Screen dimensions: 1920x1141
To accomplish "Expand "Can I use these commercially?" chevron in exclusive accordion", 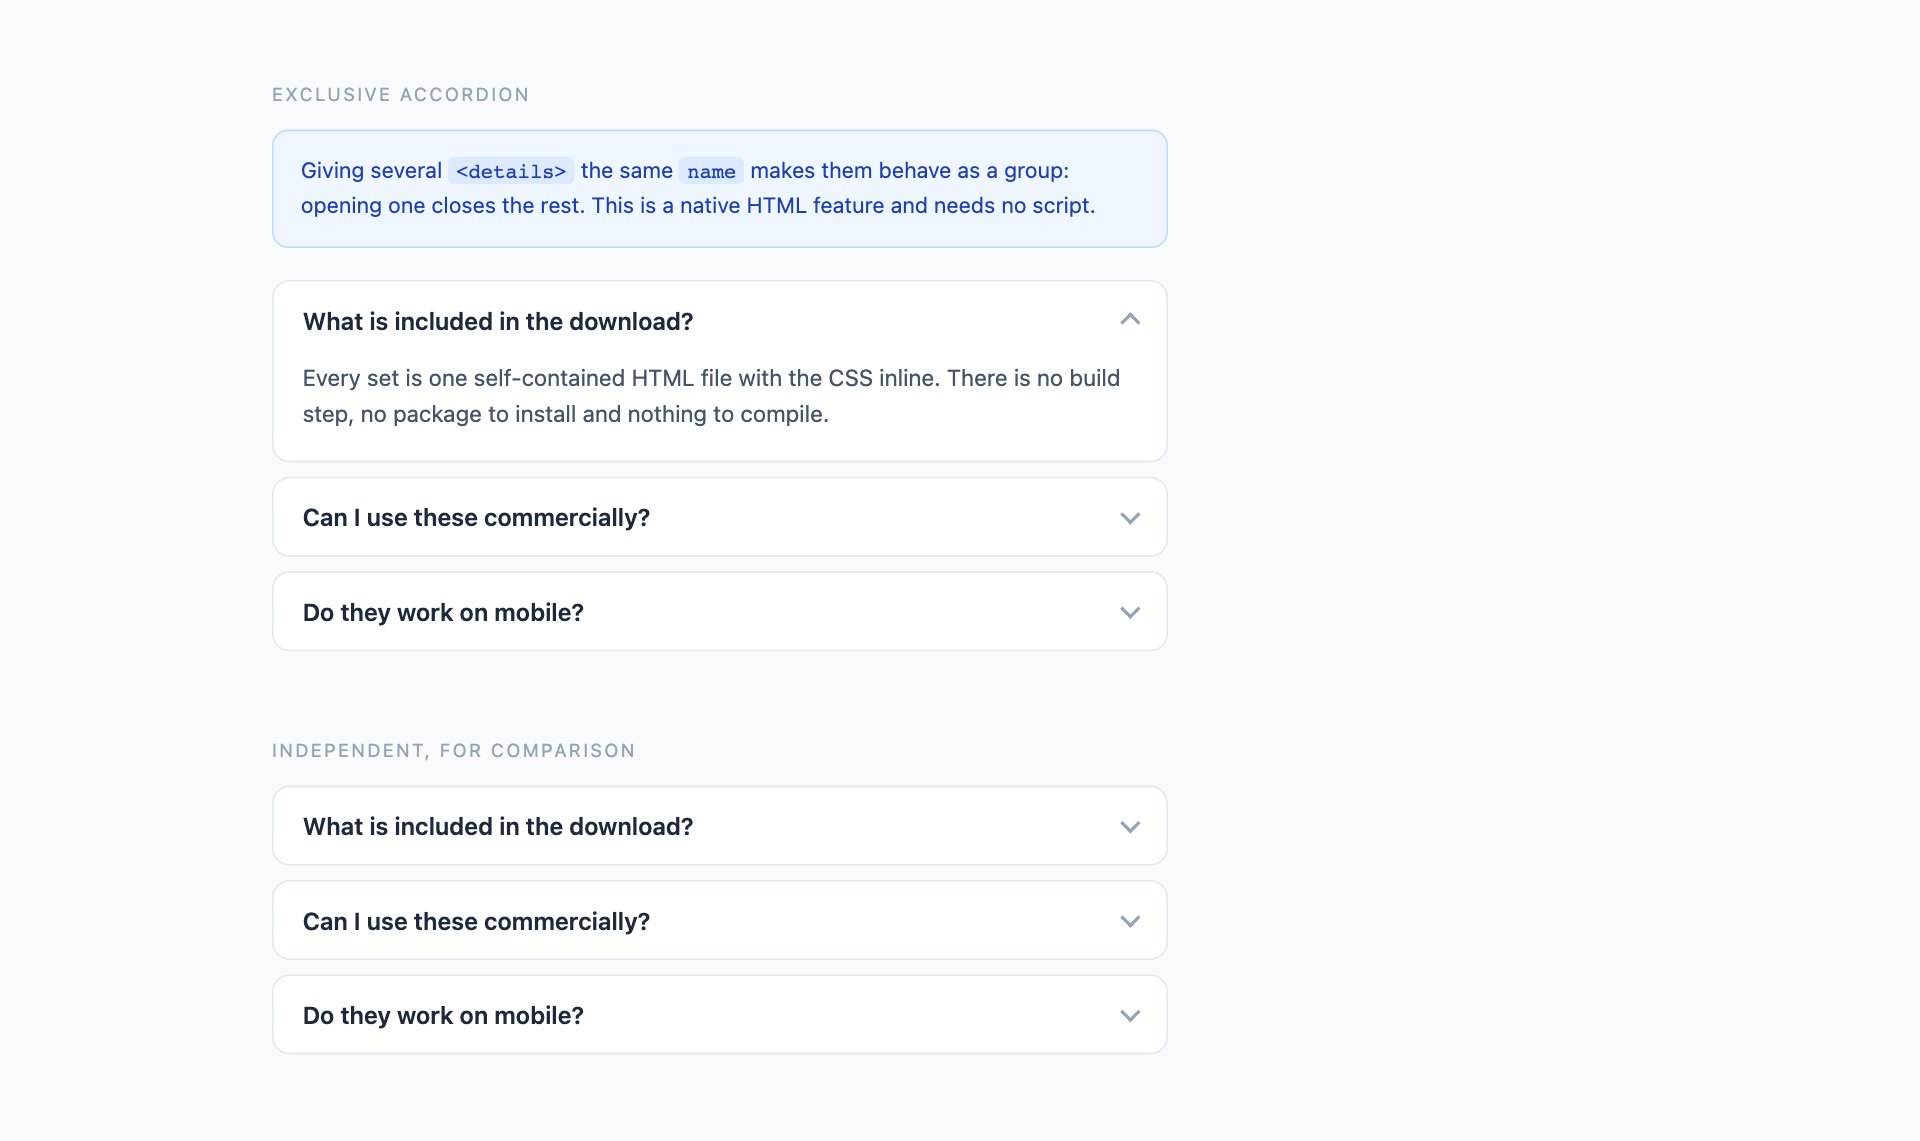I will click(1130, 518).
